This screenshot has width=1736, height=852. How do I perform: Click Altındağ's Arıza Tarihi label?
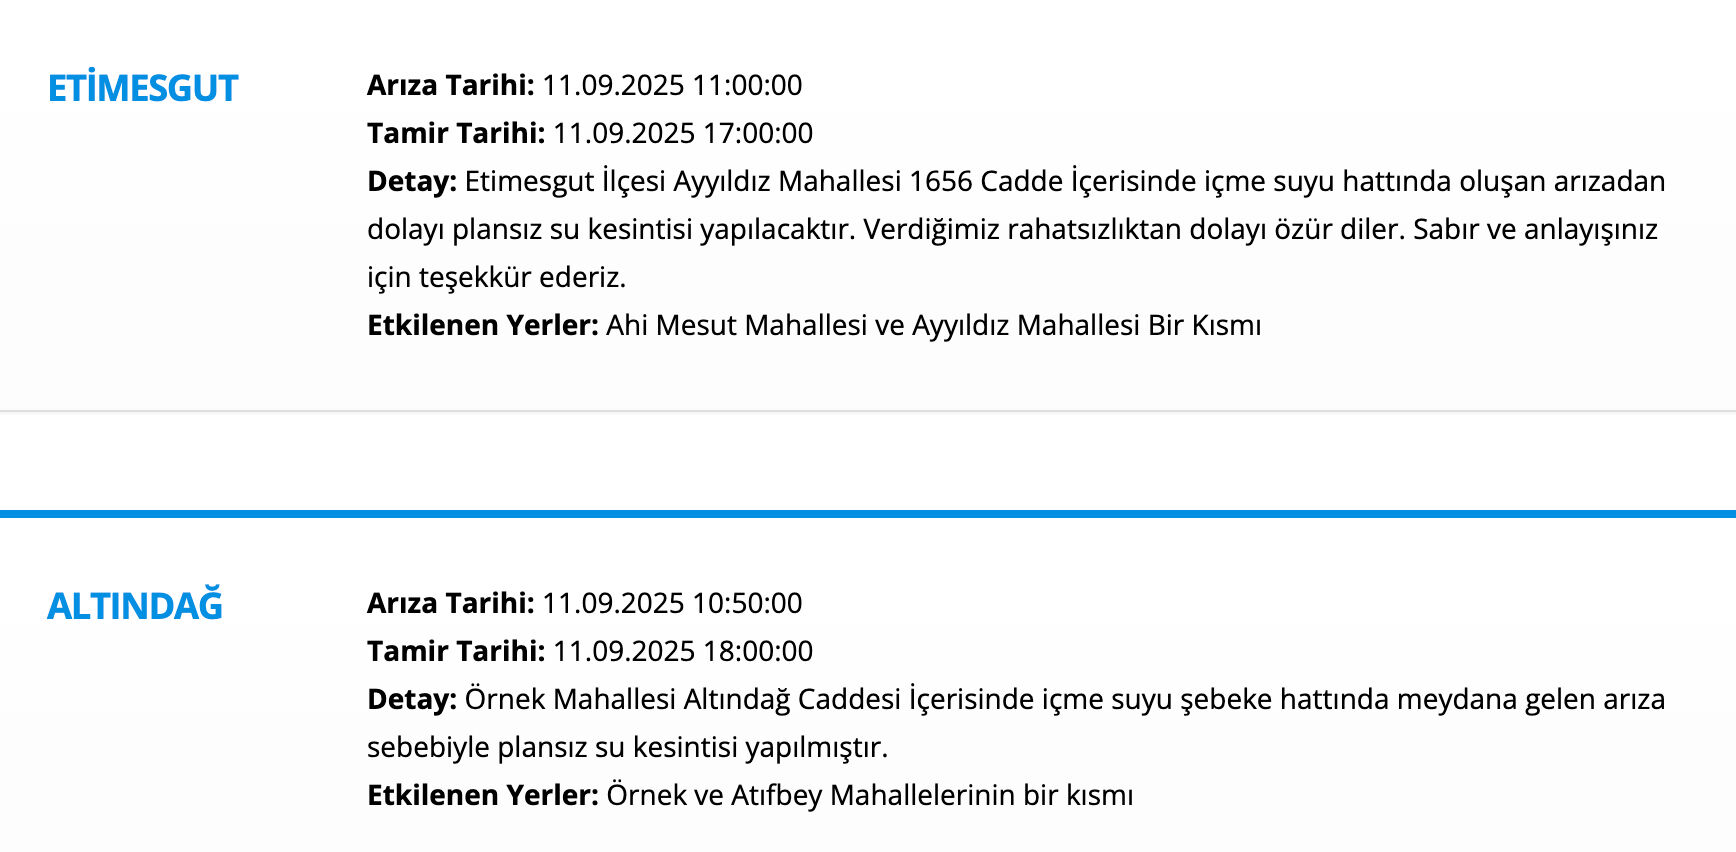[450, 603]
